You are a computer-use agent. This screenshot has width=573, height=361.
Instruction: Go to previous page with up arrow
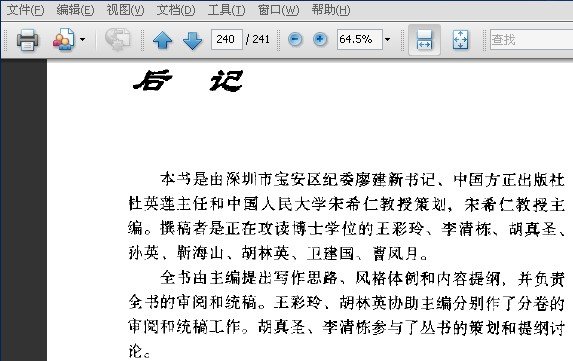click(163, 40)
